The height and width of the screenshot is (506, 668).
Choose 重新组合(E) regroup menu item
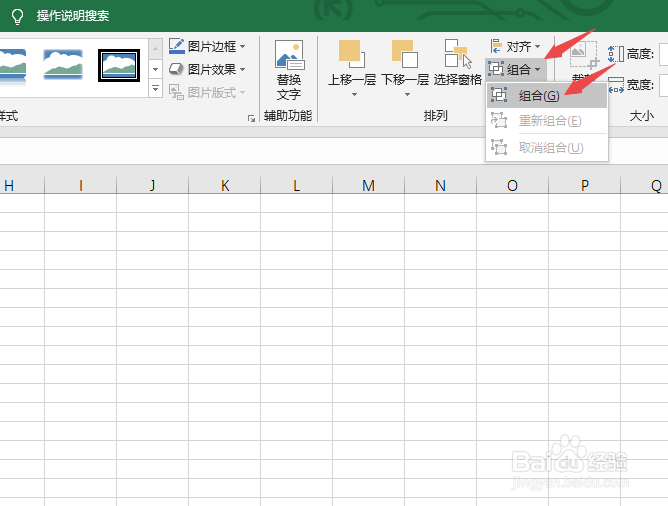[x=547, y=121]
